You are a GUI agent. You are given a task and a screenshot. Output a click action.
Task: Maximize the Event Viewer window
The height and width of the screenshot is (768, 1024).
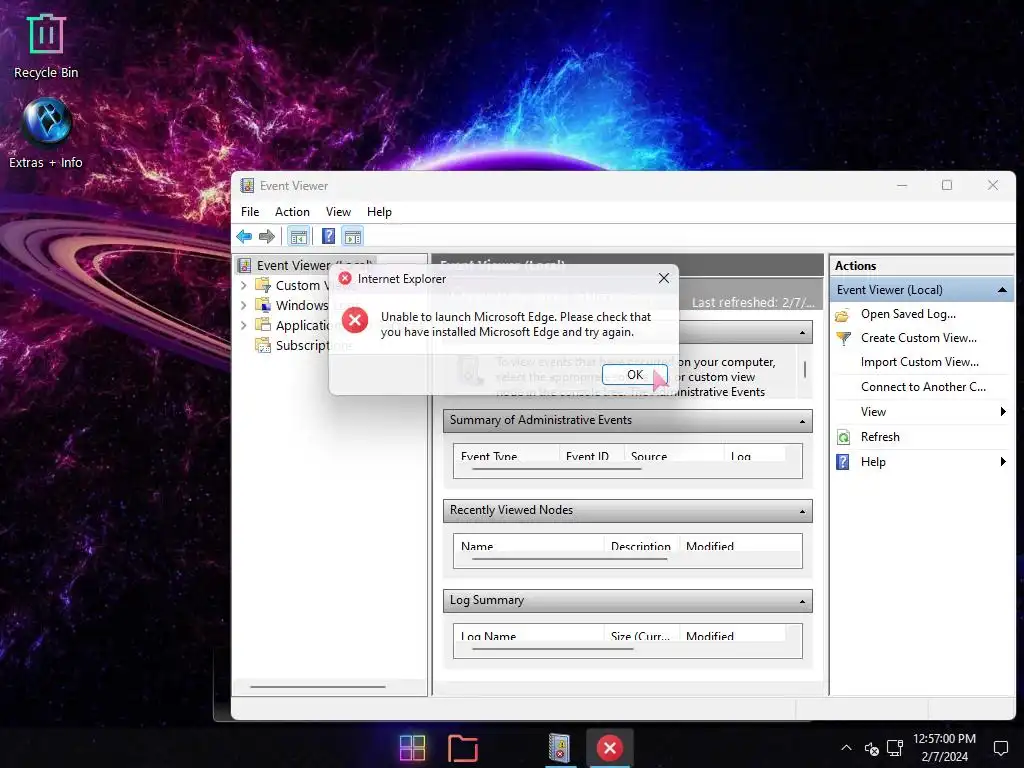tap(947, 185)
